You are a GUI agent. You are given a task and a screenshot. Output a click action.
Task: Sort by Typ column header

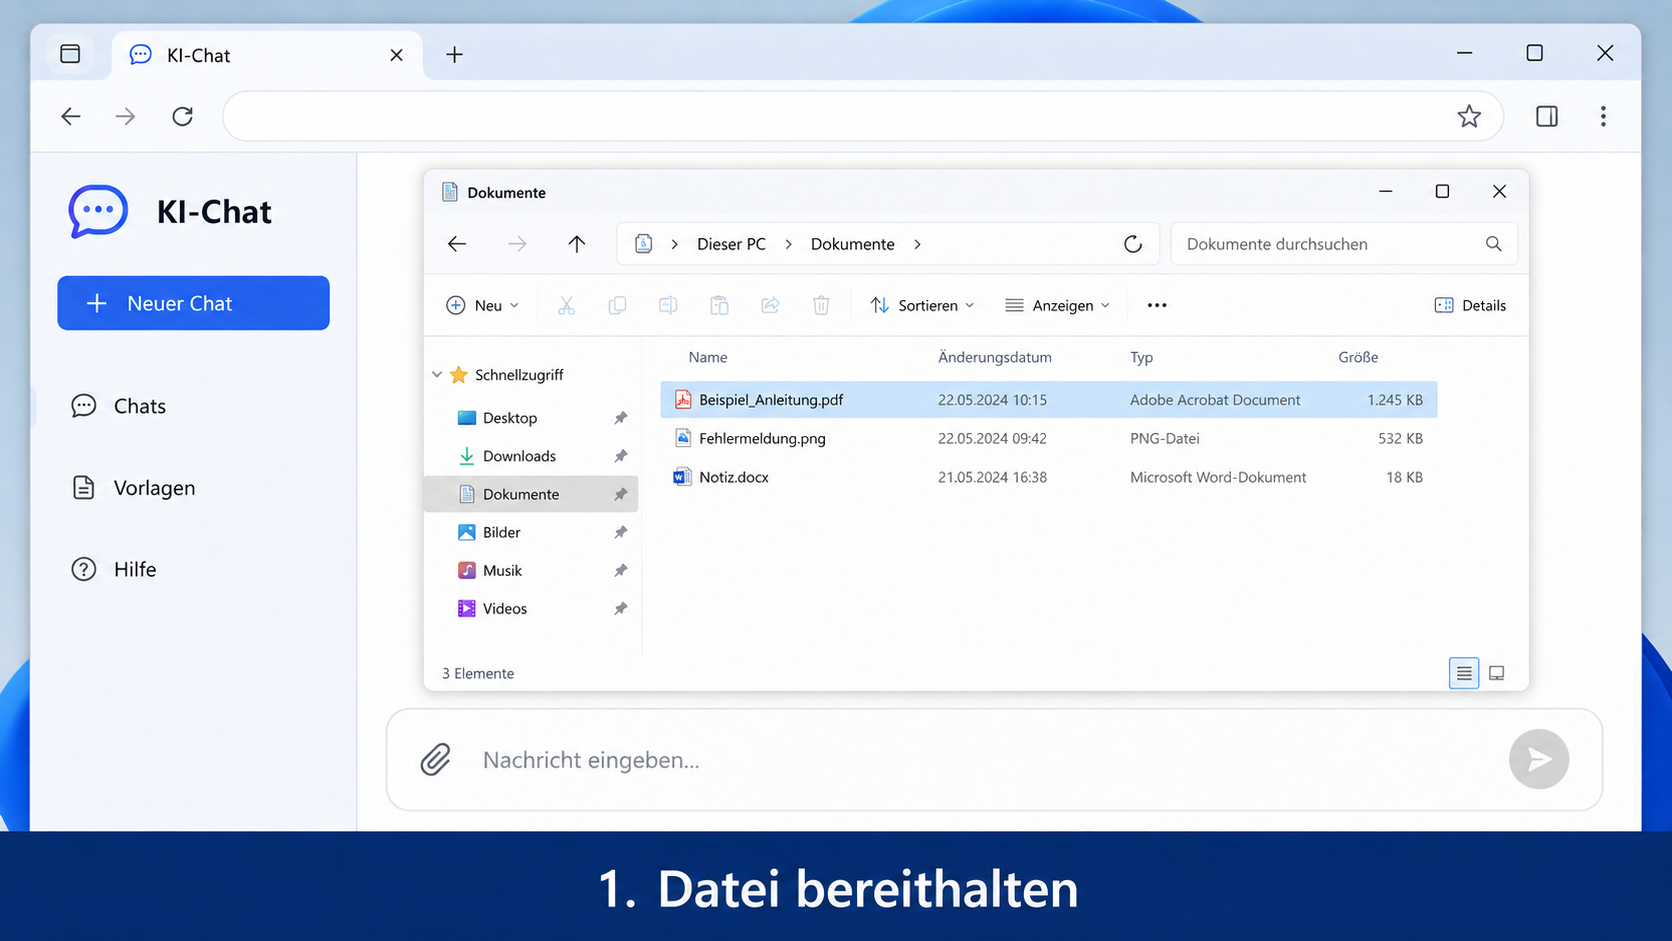pyautogui.click(x=1141, y=357)
